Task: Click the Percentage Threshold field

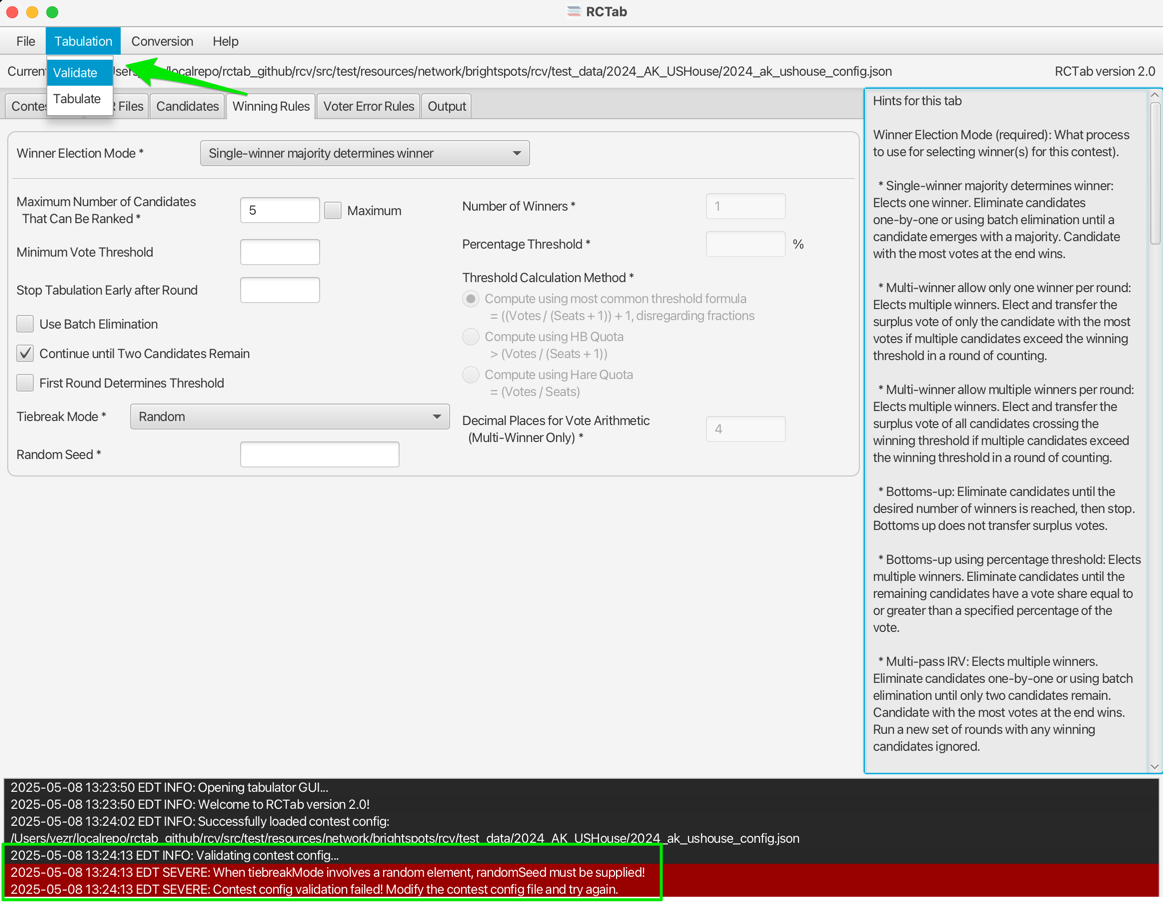Action: (745, 244)
